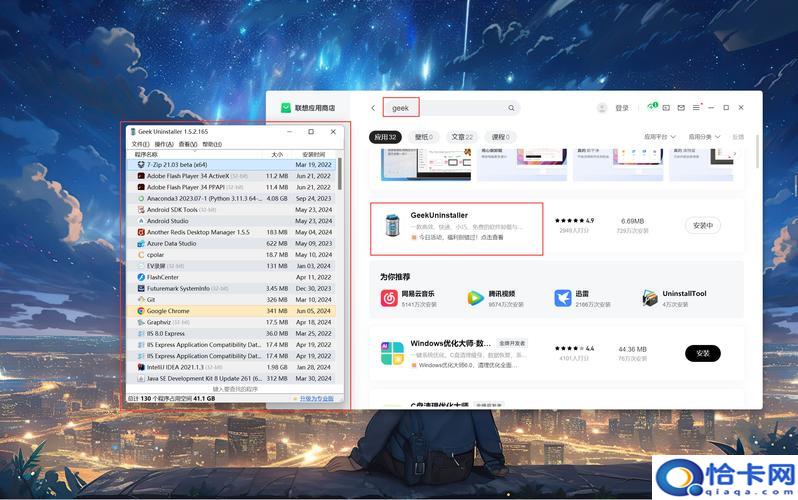Click the 键入要查找的程序 search field

(x=235, y=389)
